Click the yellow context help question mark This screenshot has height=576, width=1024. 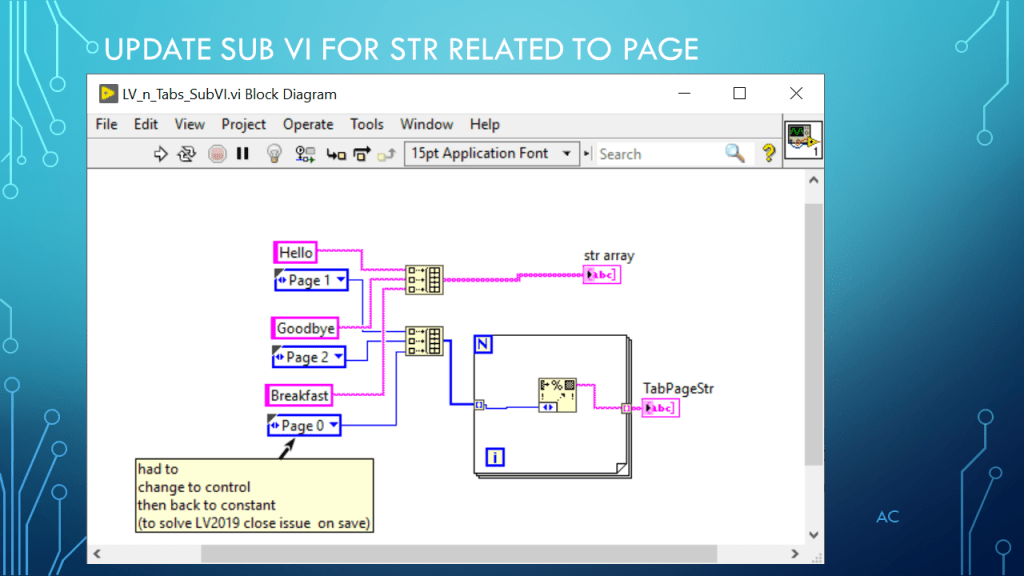click(768, 153)
